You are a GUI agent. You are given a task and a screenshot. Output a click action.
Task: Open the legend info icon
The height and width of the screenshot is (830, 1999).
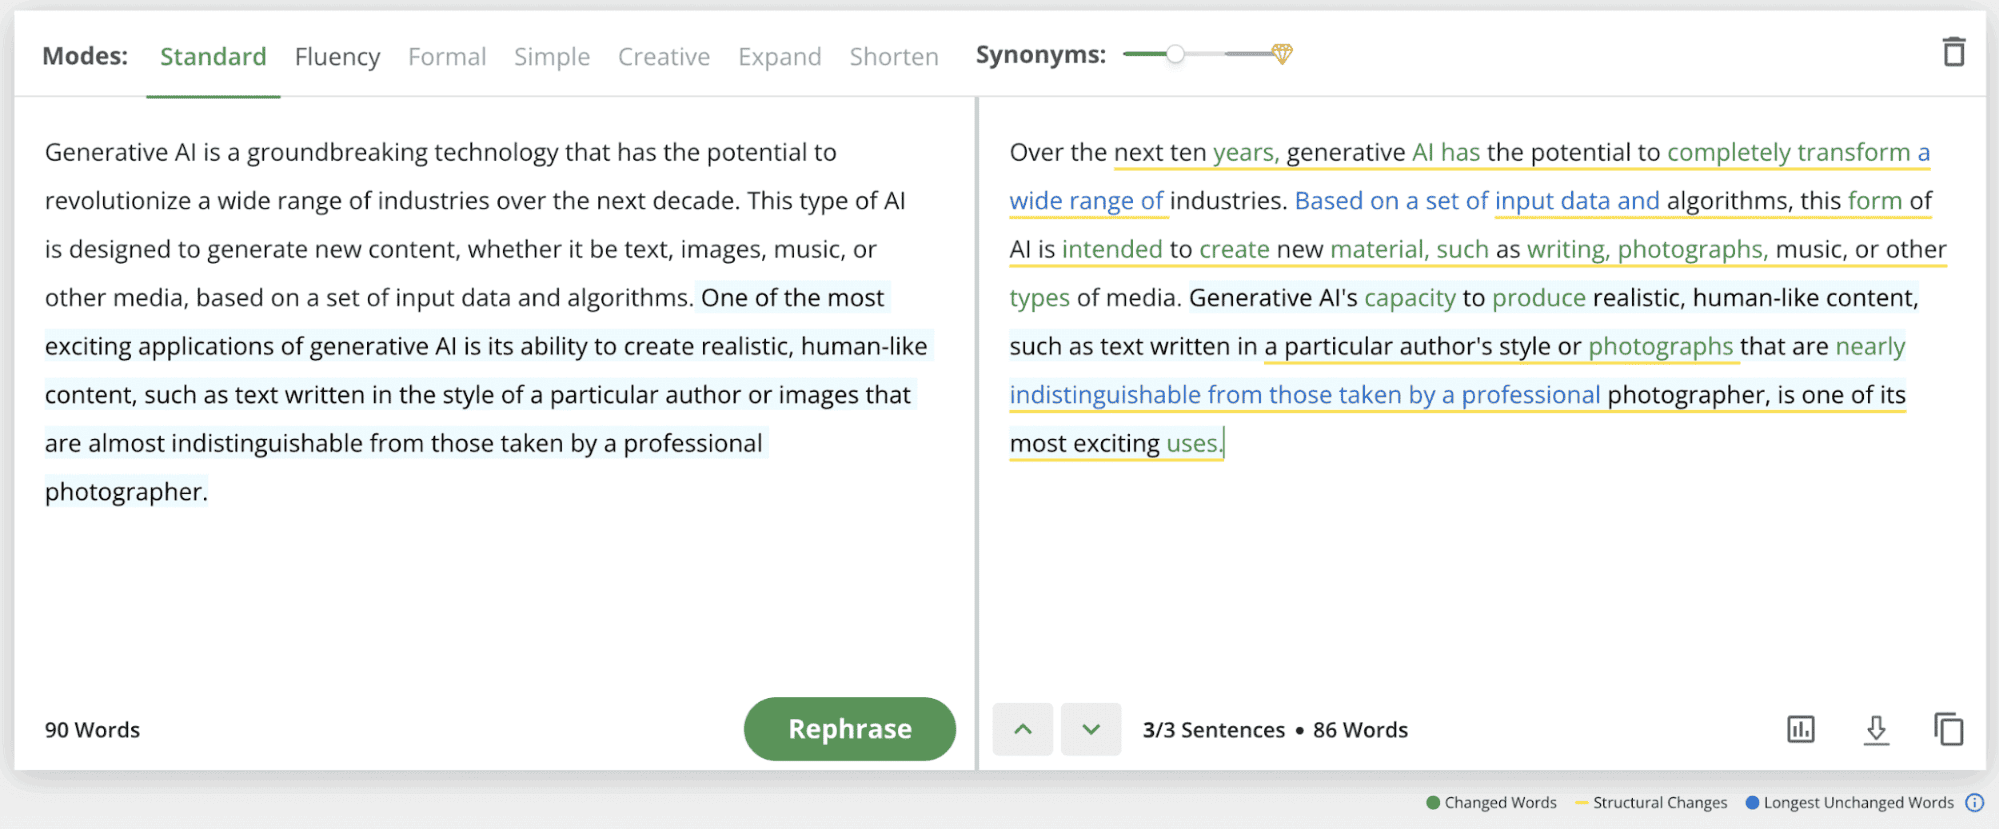point(1974,802)
